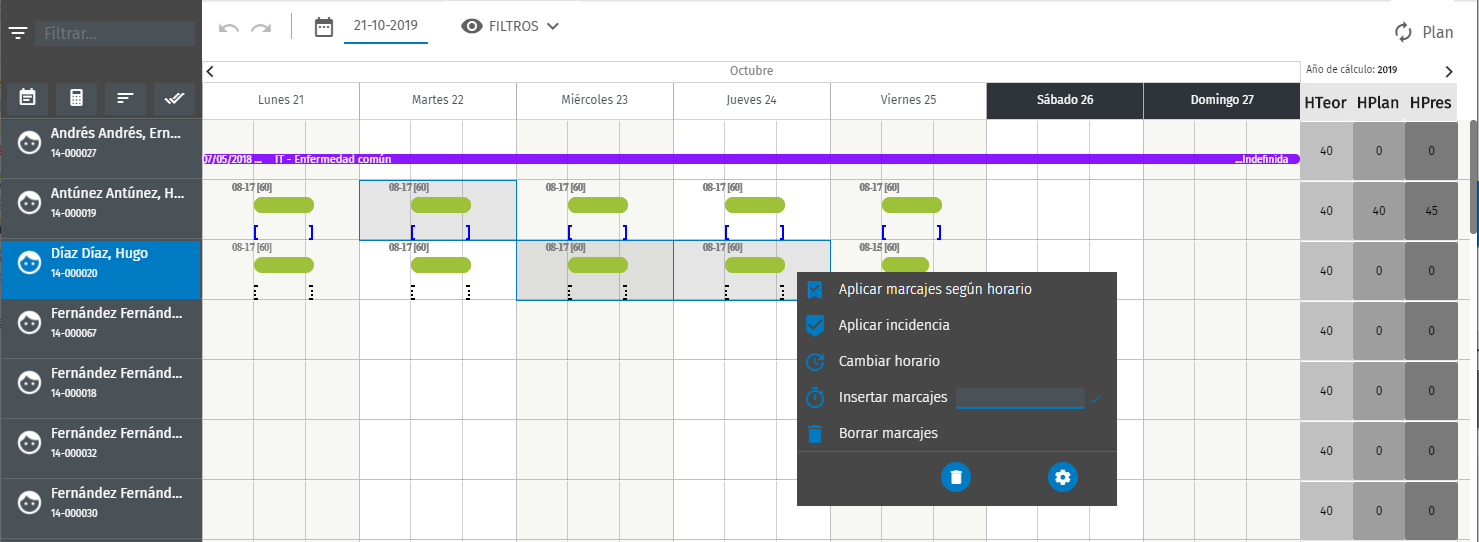The image size is (1479, 542).
Task: Click the 21-10-2019 date field
Action: [386, 27]
